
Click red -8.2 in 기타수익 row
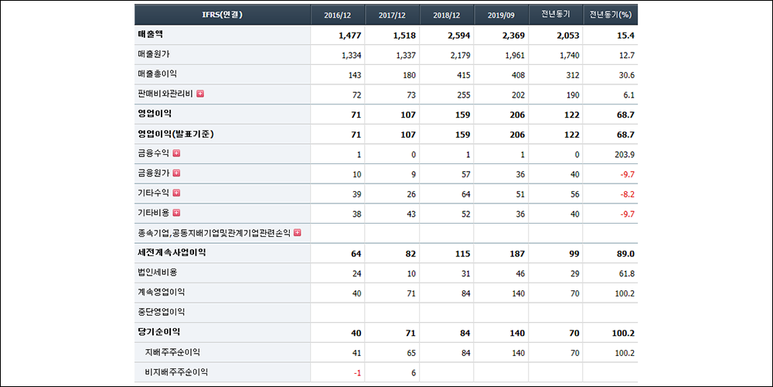pyautogui.click(x=628, y=194)
